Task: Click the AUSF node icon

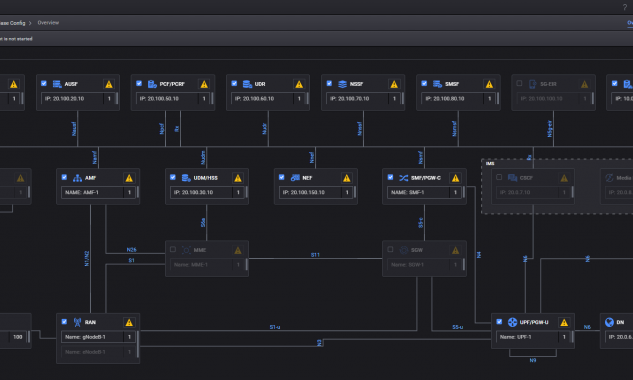Action: 57,84
